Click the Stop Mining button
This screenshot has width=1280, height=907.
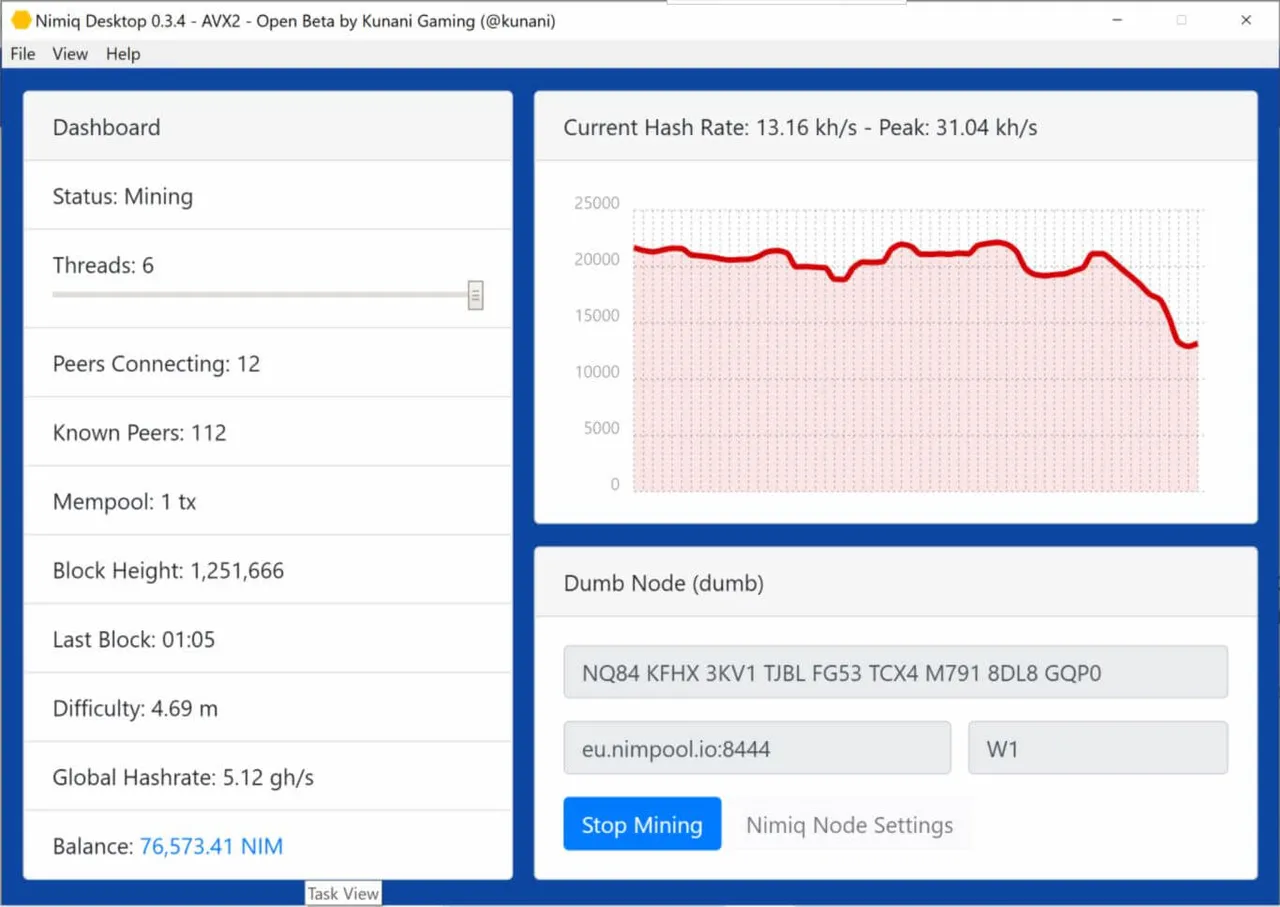coord(642,824)
